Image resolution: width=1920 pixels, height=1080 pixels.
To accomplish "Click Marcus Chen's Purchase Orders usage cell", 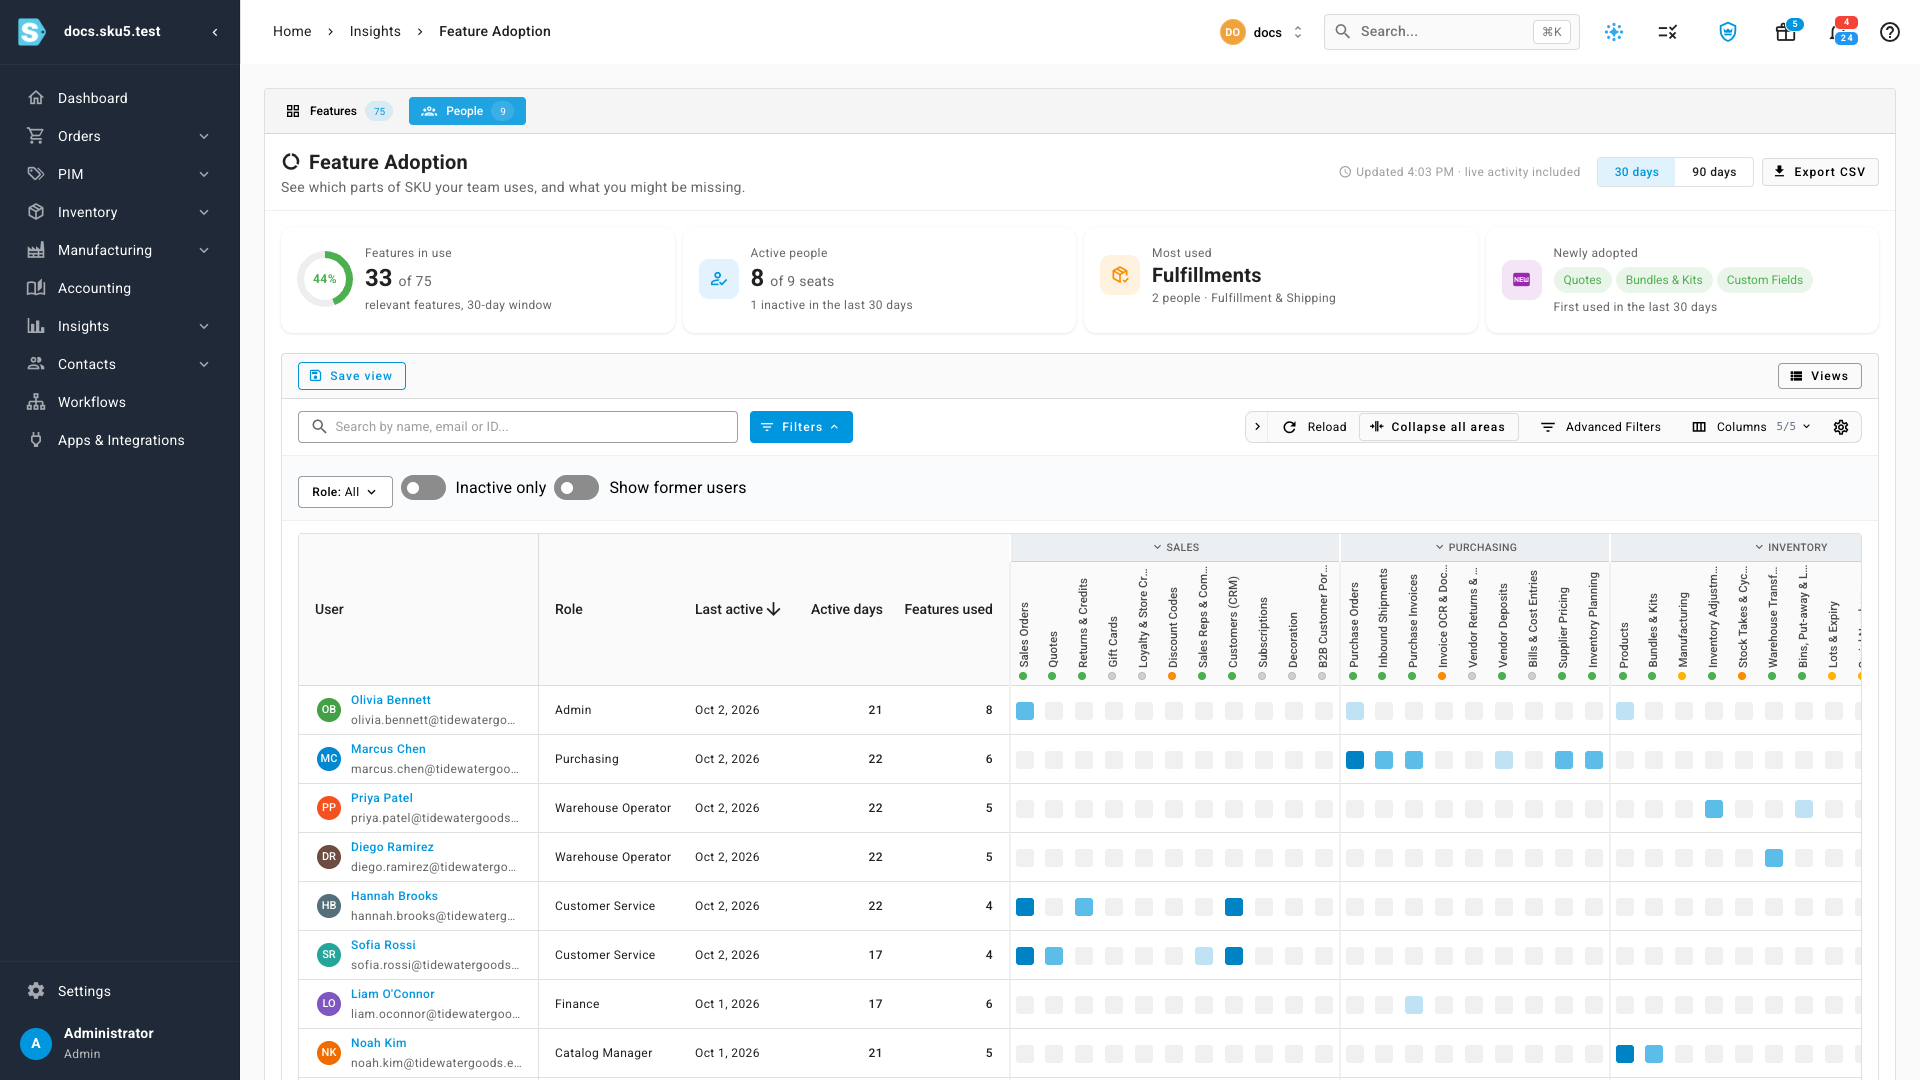I will point(1355,760).
